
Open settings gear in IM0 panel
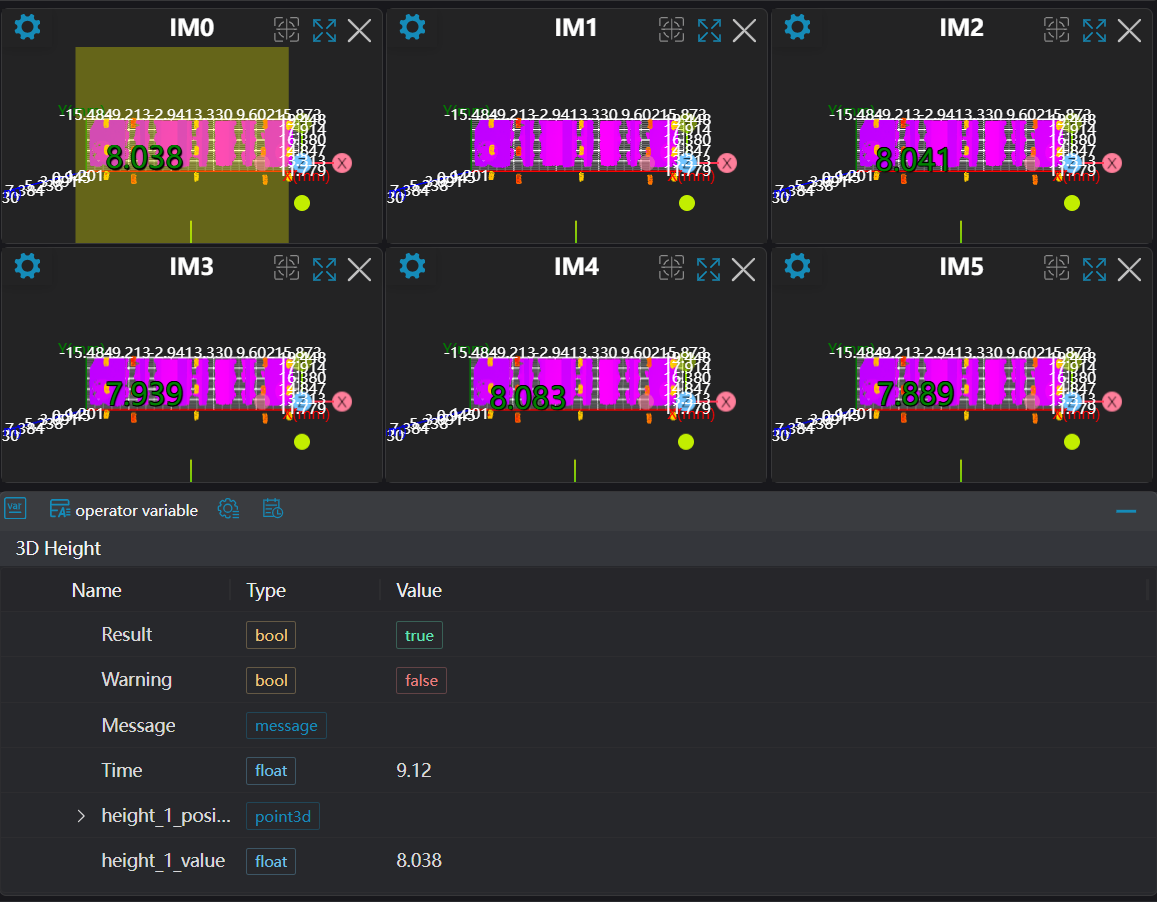click(x=28, y=27)
